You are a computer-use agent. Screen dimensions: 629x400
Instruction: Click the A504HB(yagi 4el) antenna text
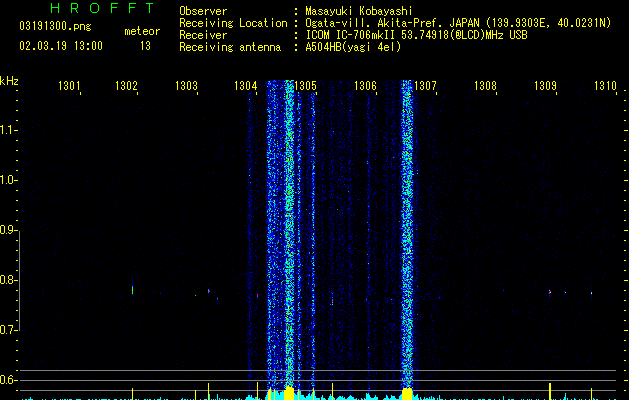tap(353, 47)
